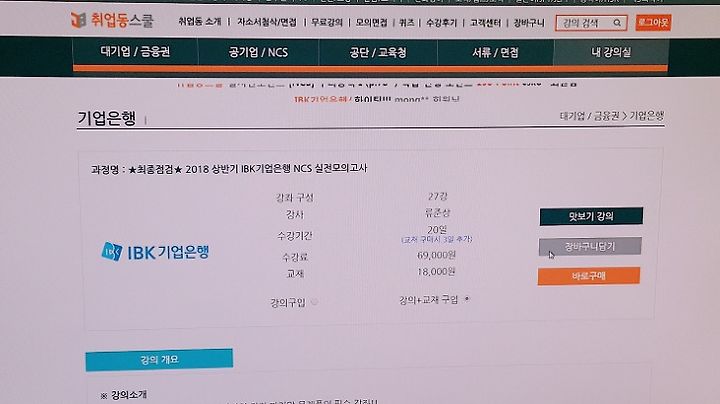Open 수강후기 link
The image size is (720, 404).
(x=441, y=22)
